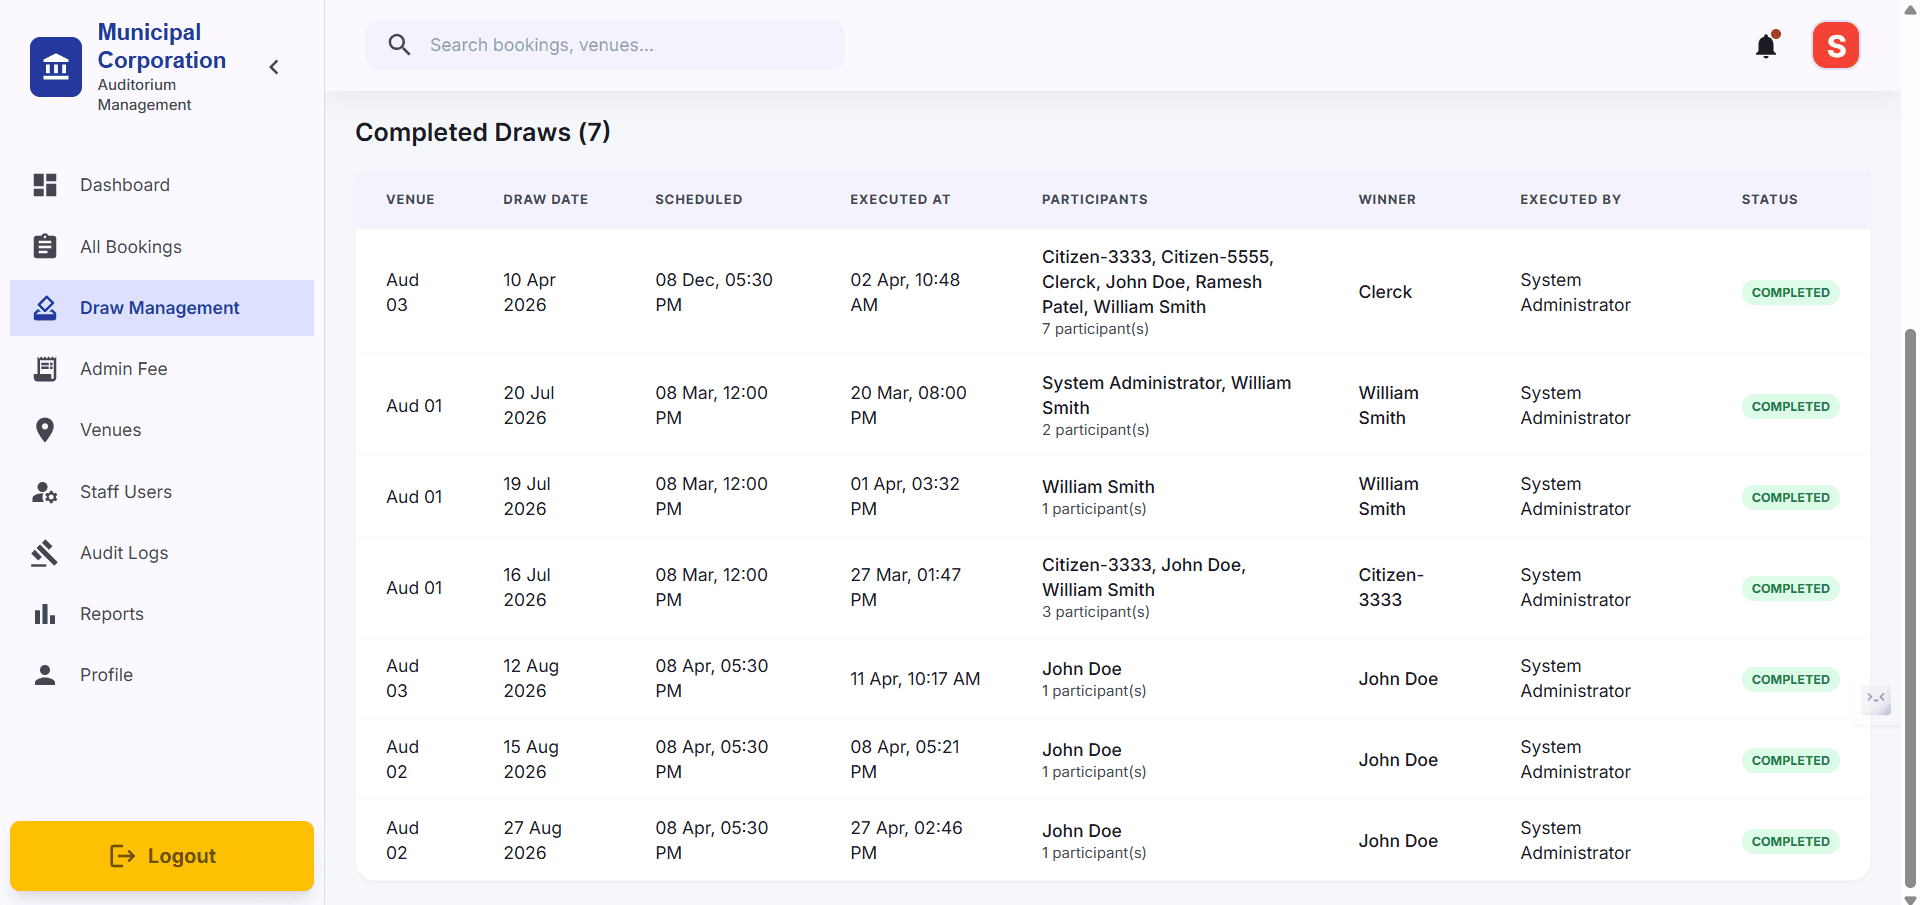The image size is (1920, 905).
Task: Click the '7 participant(s)' count text
Action: coord(1095,329)
